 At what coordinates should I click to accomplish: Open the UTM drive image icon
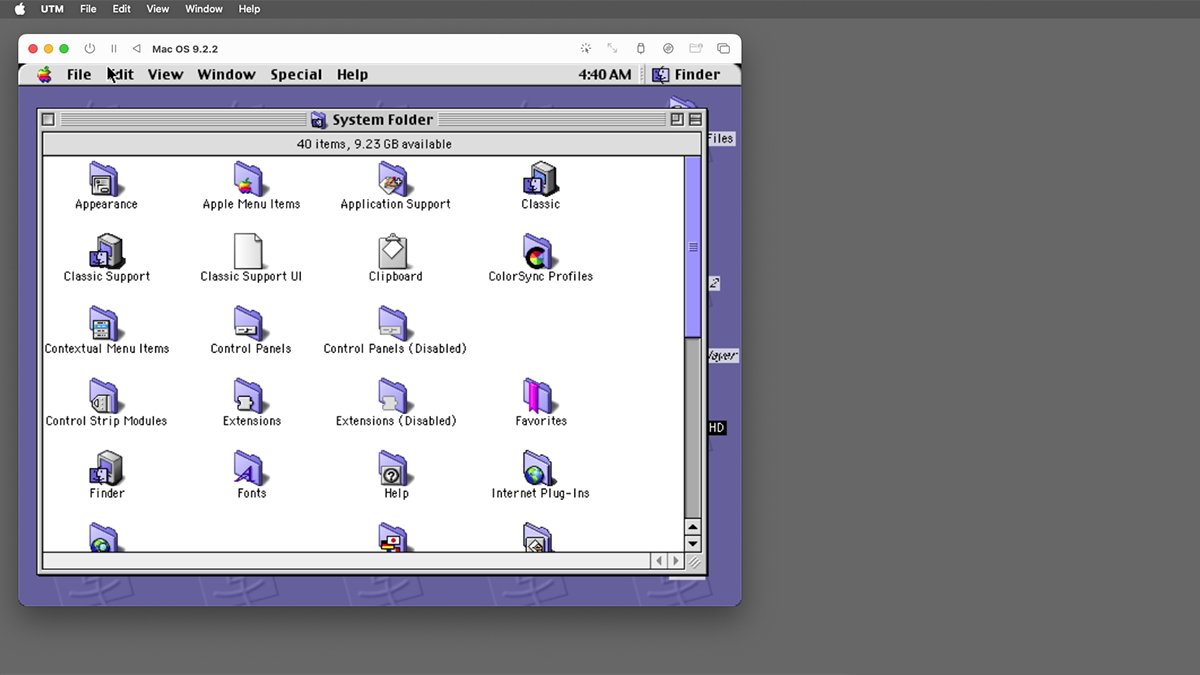[x=668, y=49]
